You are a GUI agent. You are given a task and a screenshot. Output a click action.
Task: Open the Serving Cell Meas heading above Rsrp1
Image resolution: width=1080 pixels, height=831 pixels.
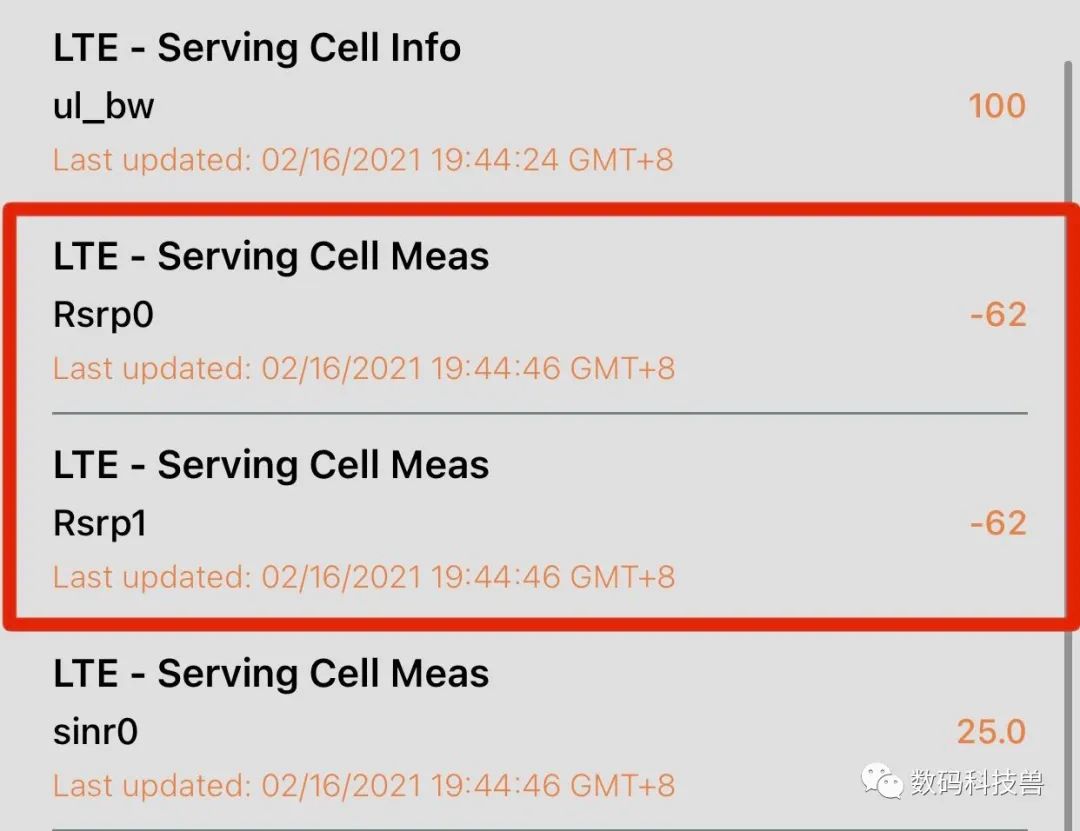[x=271, y=464]
